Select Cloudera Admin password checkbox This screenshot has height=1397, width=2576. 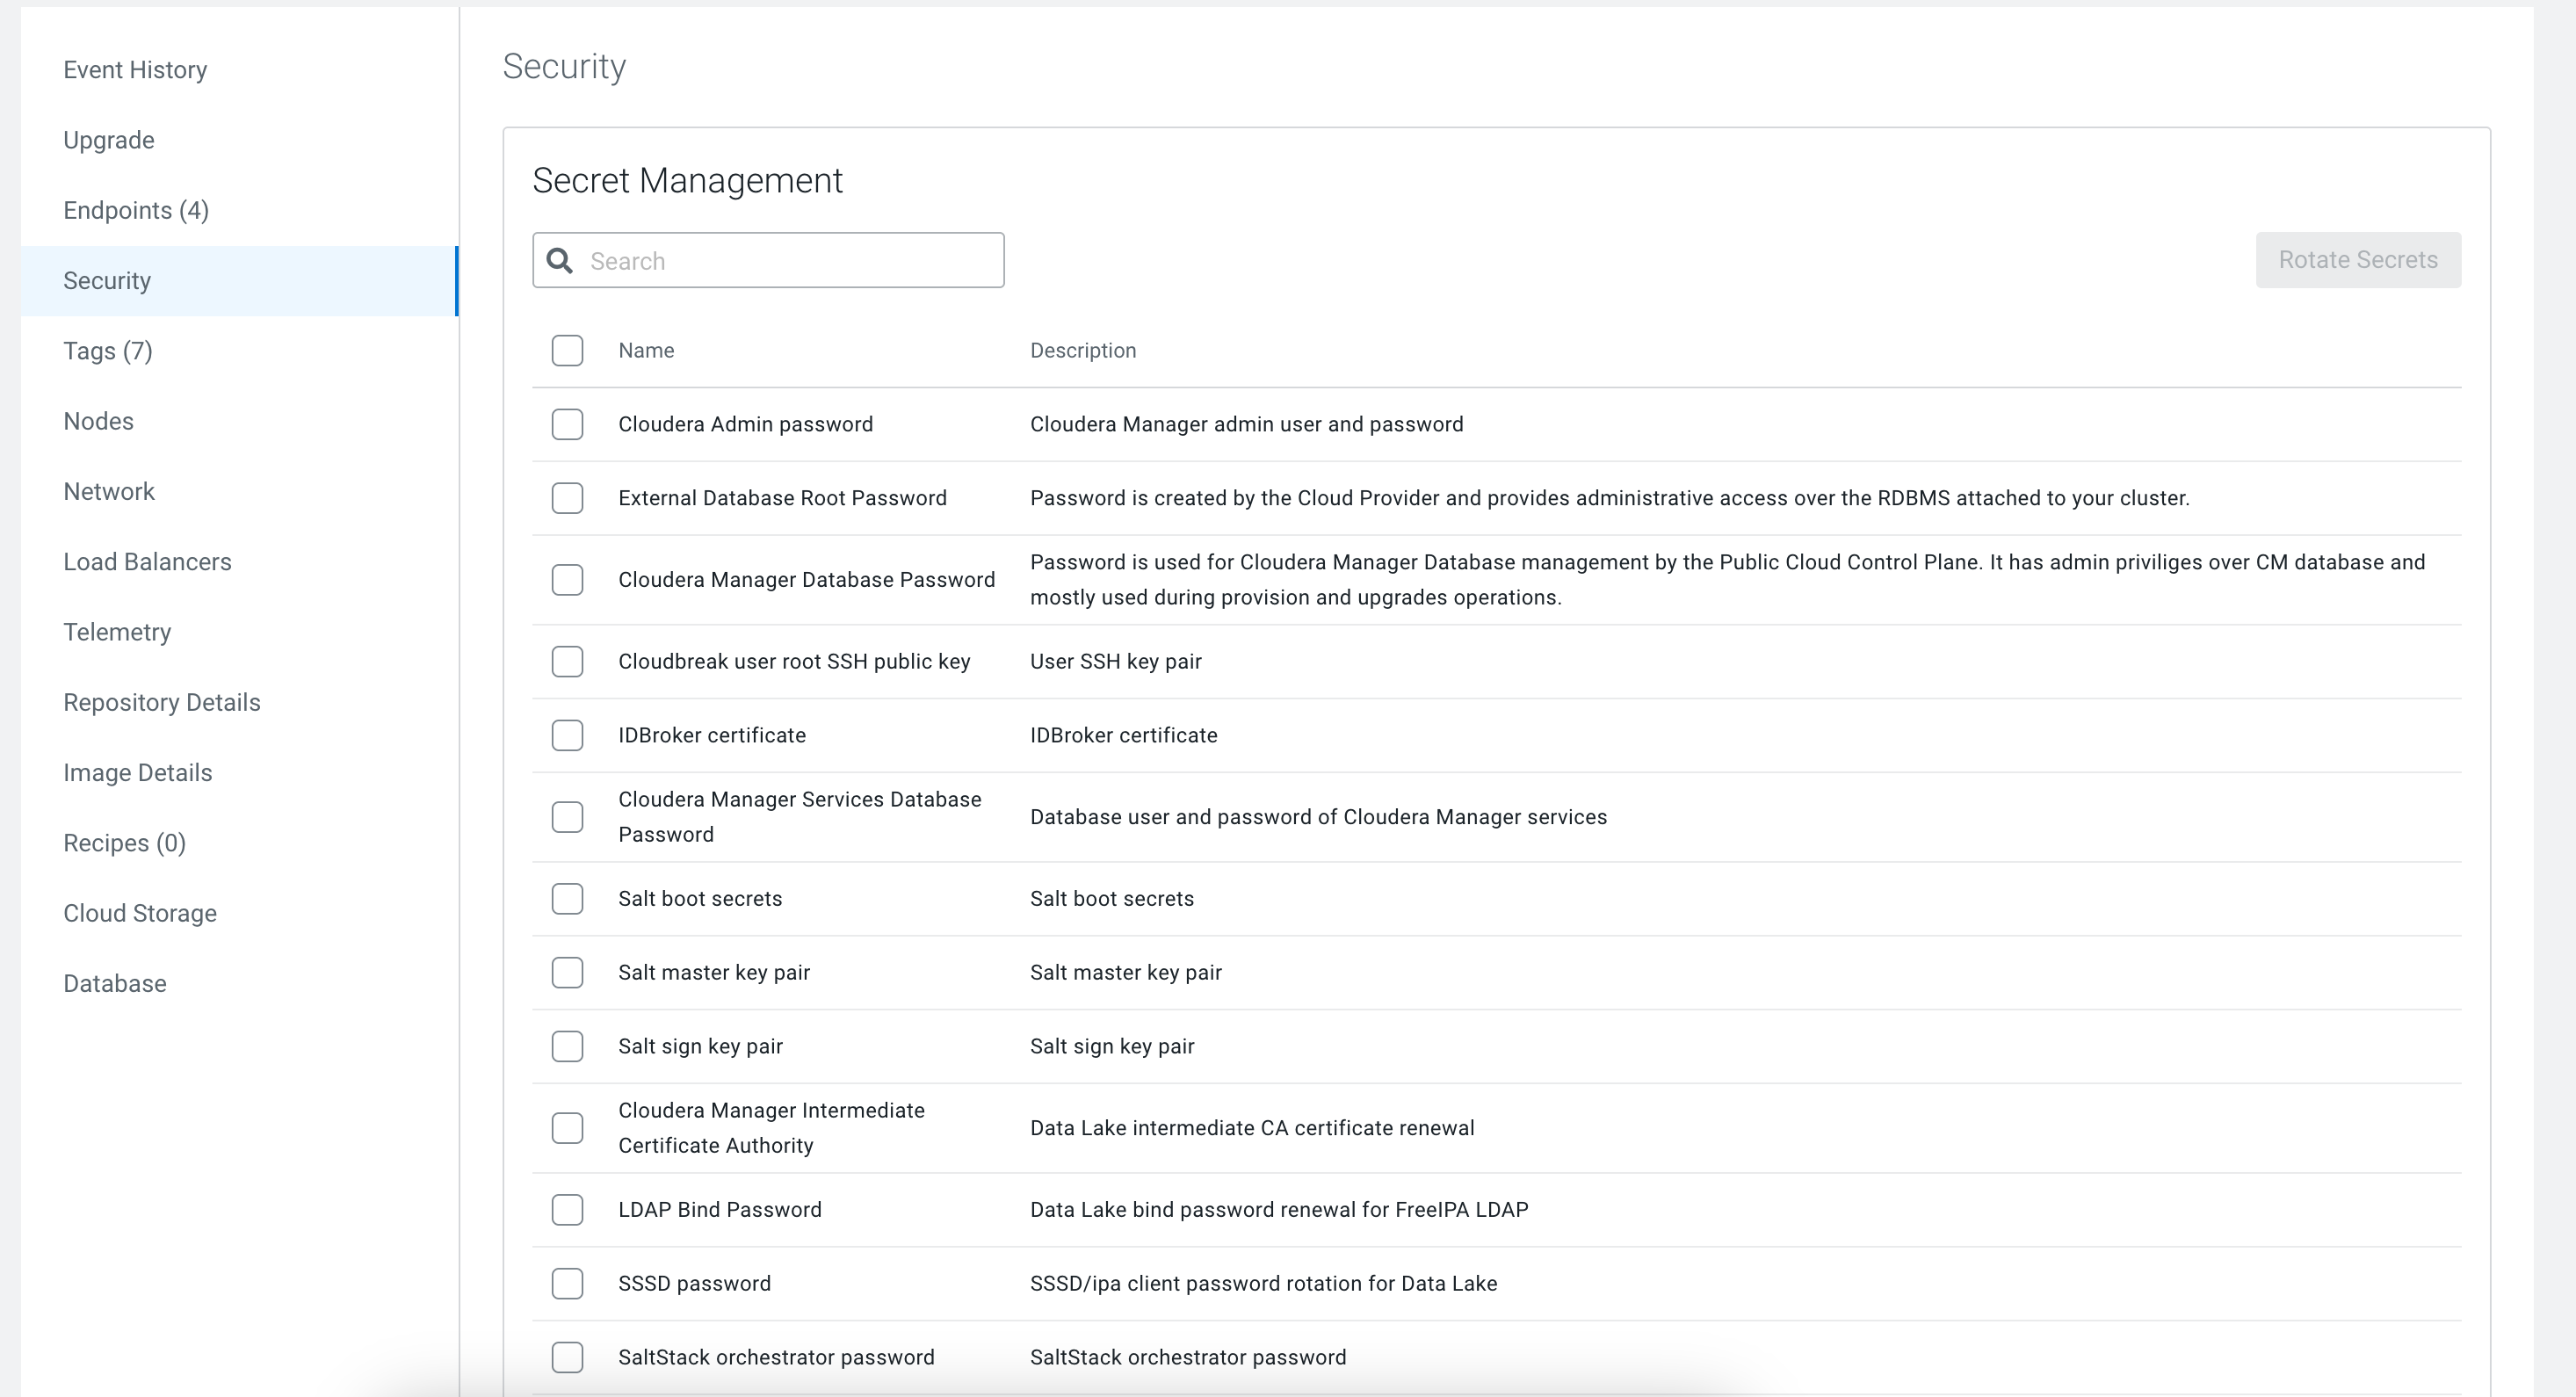(567, 424)
